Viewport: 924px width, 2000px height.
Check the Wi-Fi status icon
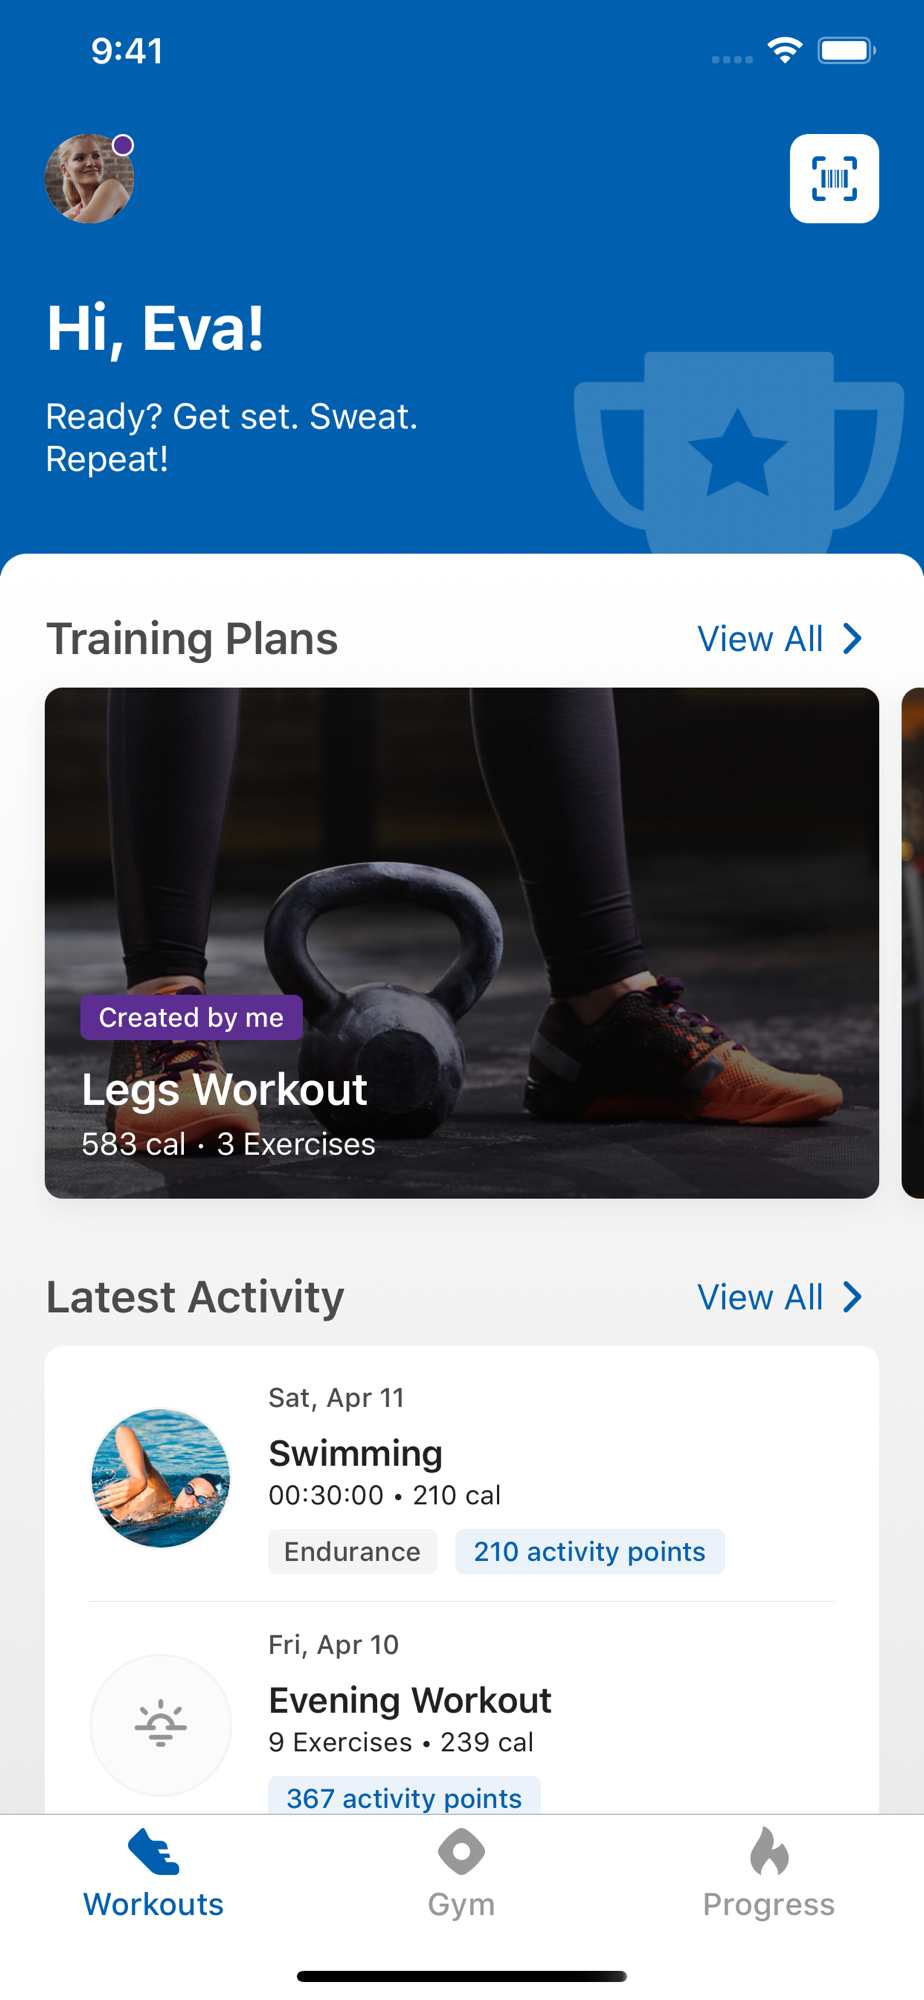point(785,50)
